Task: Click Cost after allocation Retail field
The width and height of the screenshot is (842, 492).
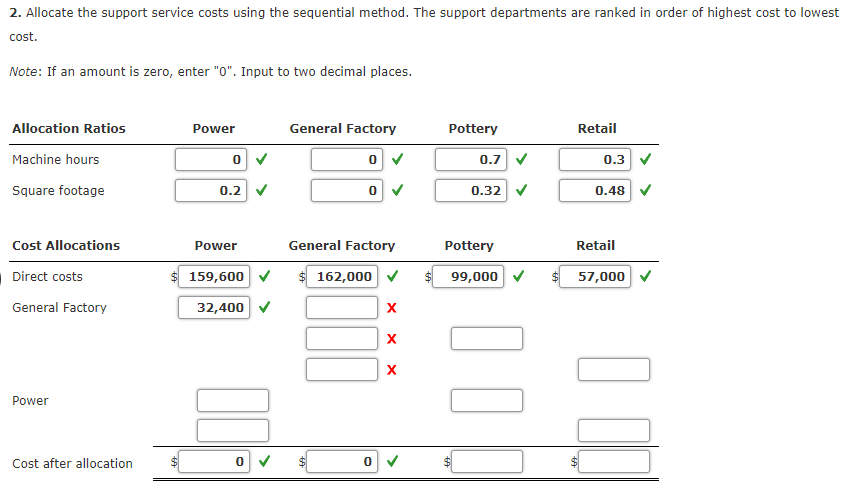Action: point(614,461)
